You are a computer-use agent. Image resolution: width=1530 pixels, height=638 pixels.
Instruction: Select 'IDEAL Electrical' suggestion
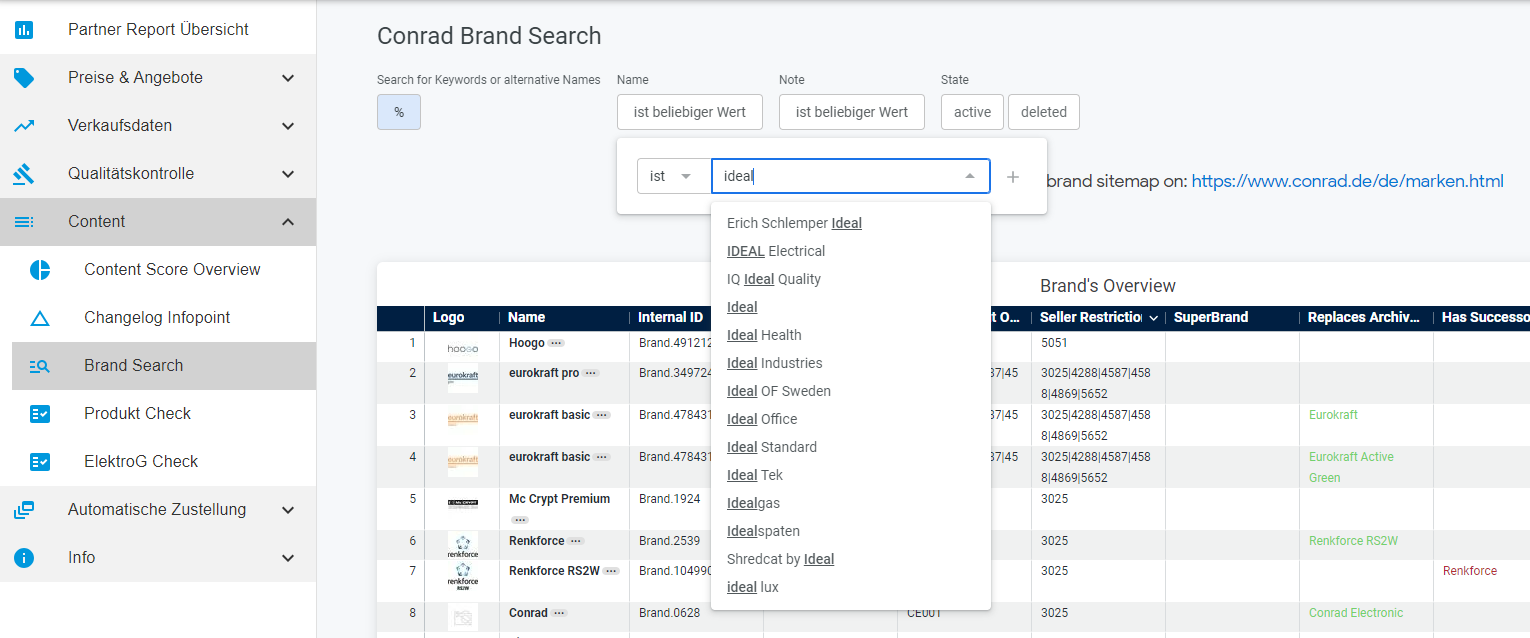[851, 251]
